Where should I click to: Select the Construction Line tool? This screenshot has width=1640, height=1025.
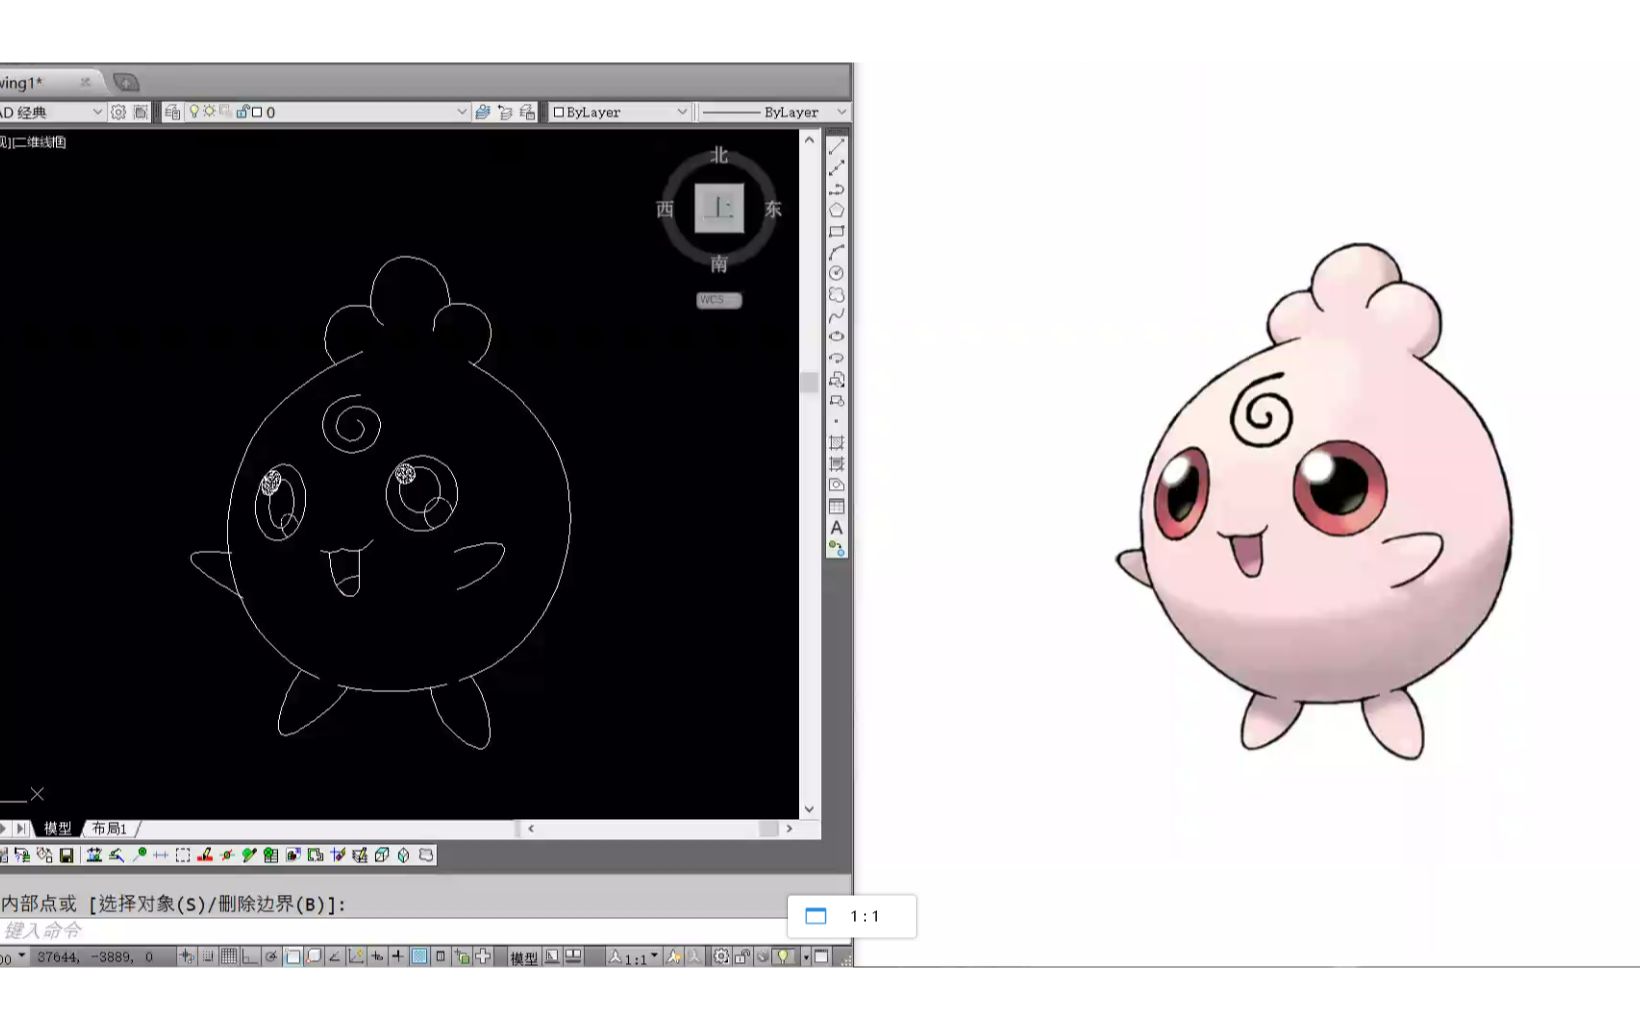click(837, 168)
